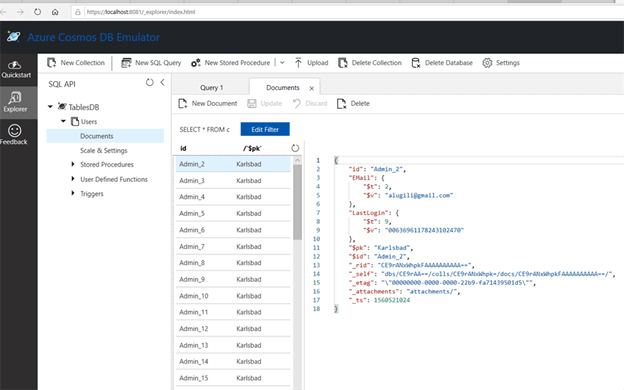Refresh the SQL API tree

pos(150,82)
